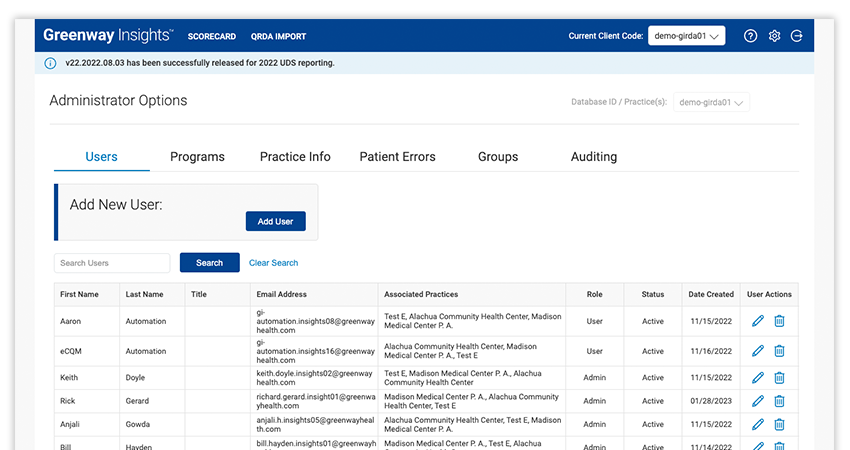Click the logout icon in header
The image size is (850, 450).
coord(797,36)
